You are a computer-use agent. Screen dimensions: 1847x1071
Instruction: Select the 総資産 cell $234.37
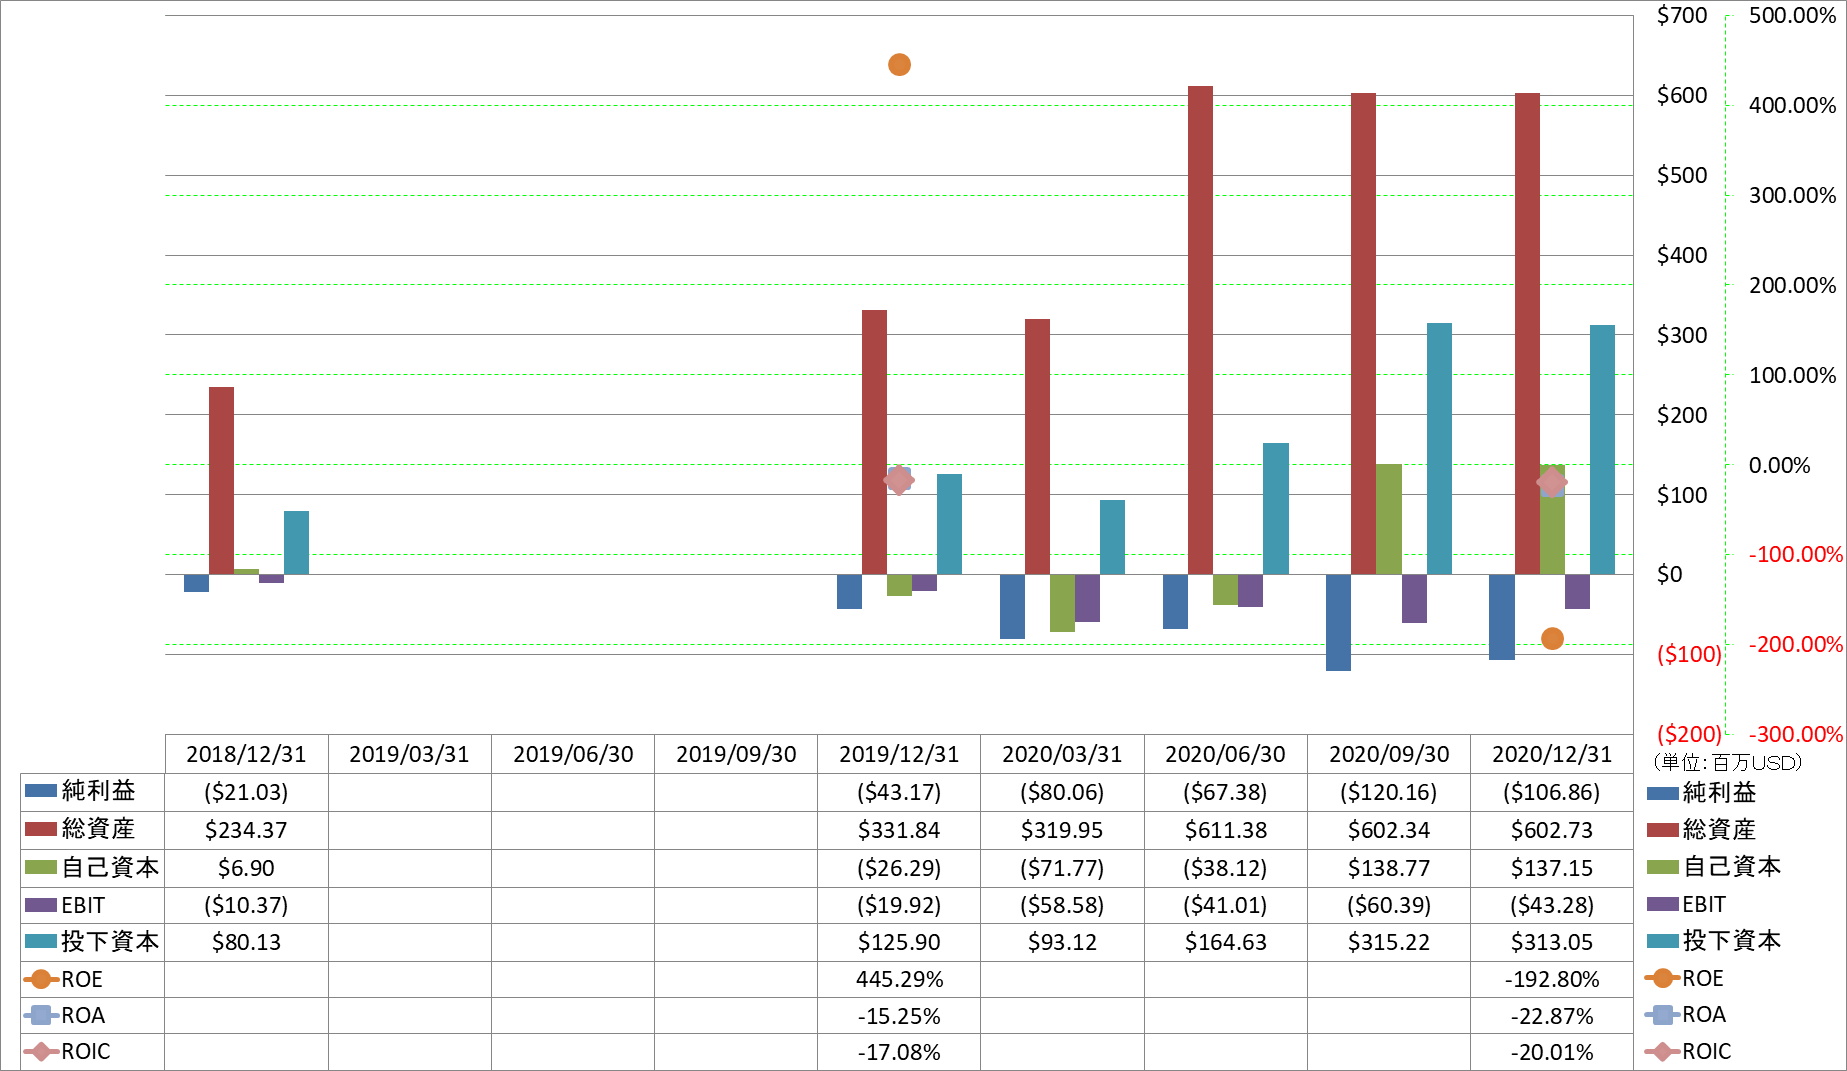[x=246, y=830]
